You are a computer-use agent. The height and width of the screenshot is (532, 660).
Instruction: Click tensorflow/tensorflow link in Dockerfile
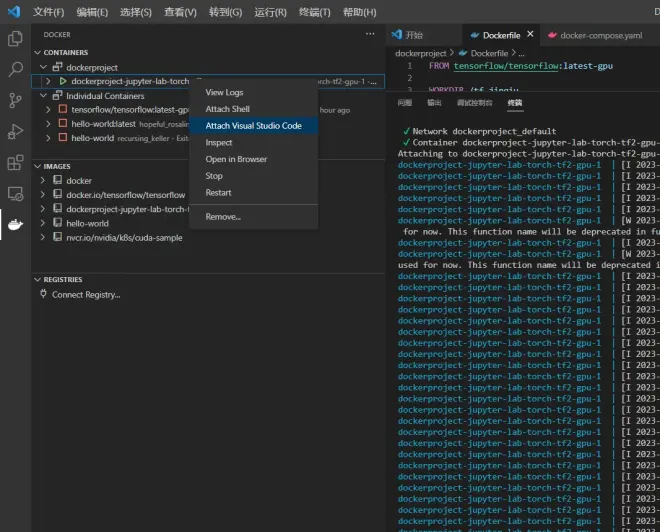pyautogui.click(x=506, y=66)
